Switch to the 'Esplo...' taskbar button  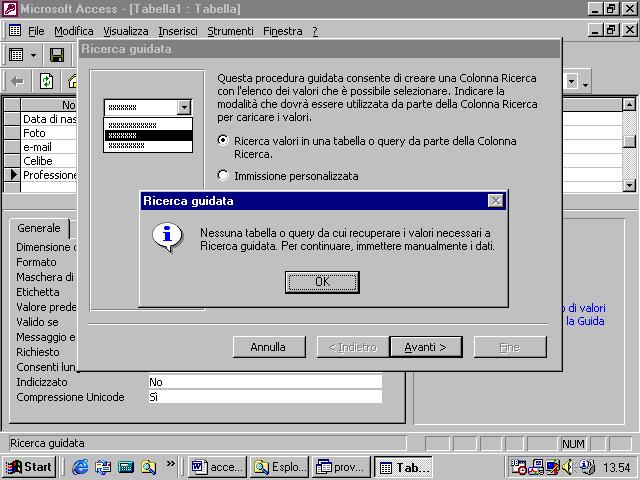279,467
